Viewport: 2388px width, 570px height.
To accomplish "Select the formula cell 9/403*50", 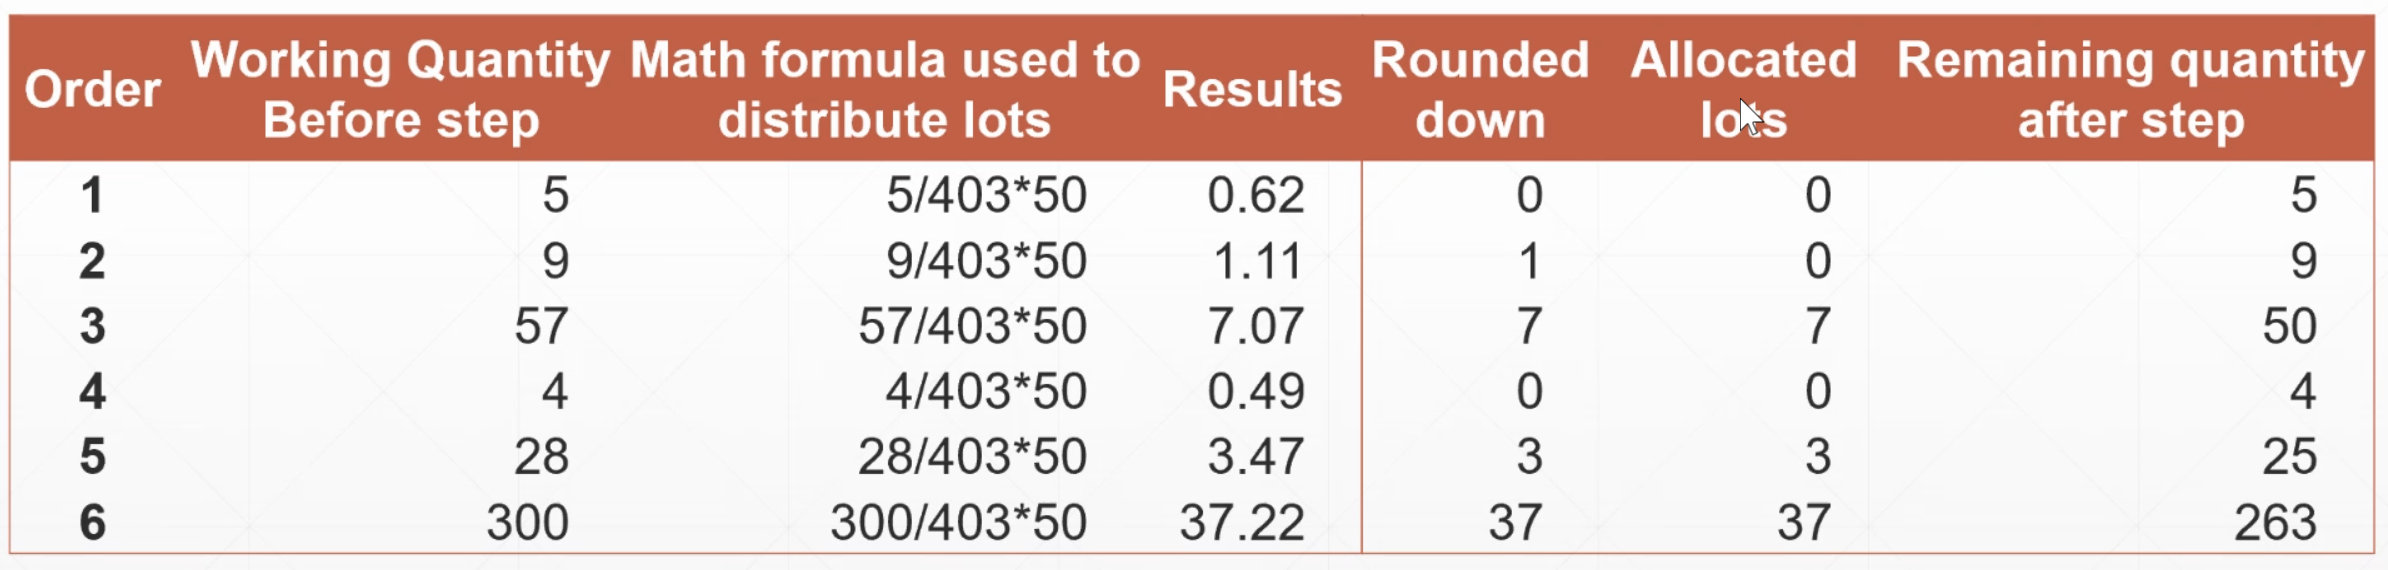I will pyautogui.click(x=986, y=261).
